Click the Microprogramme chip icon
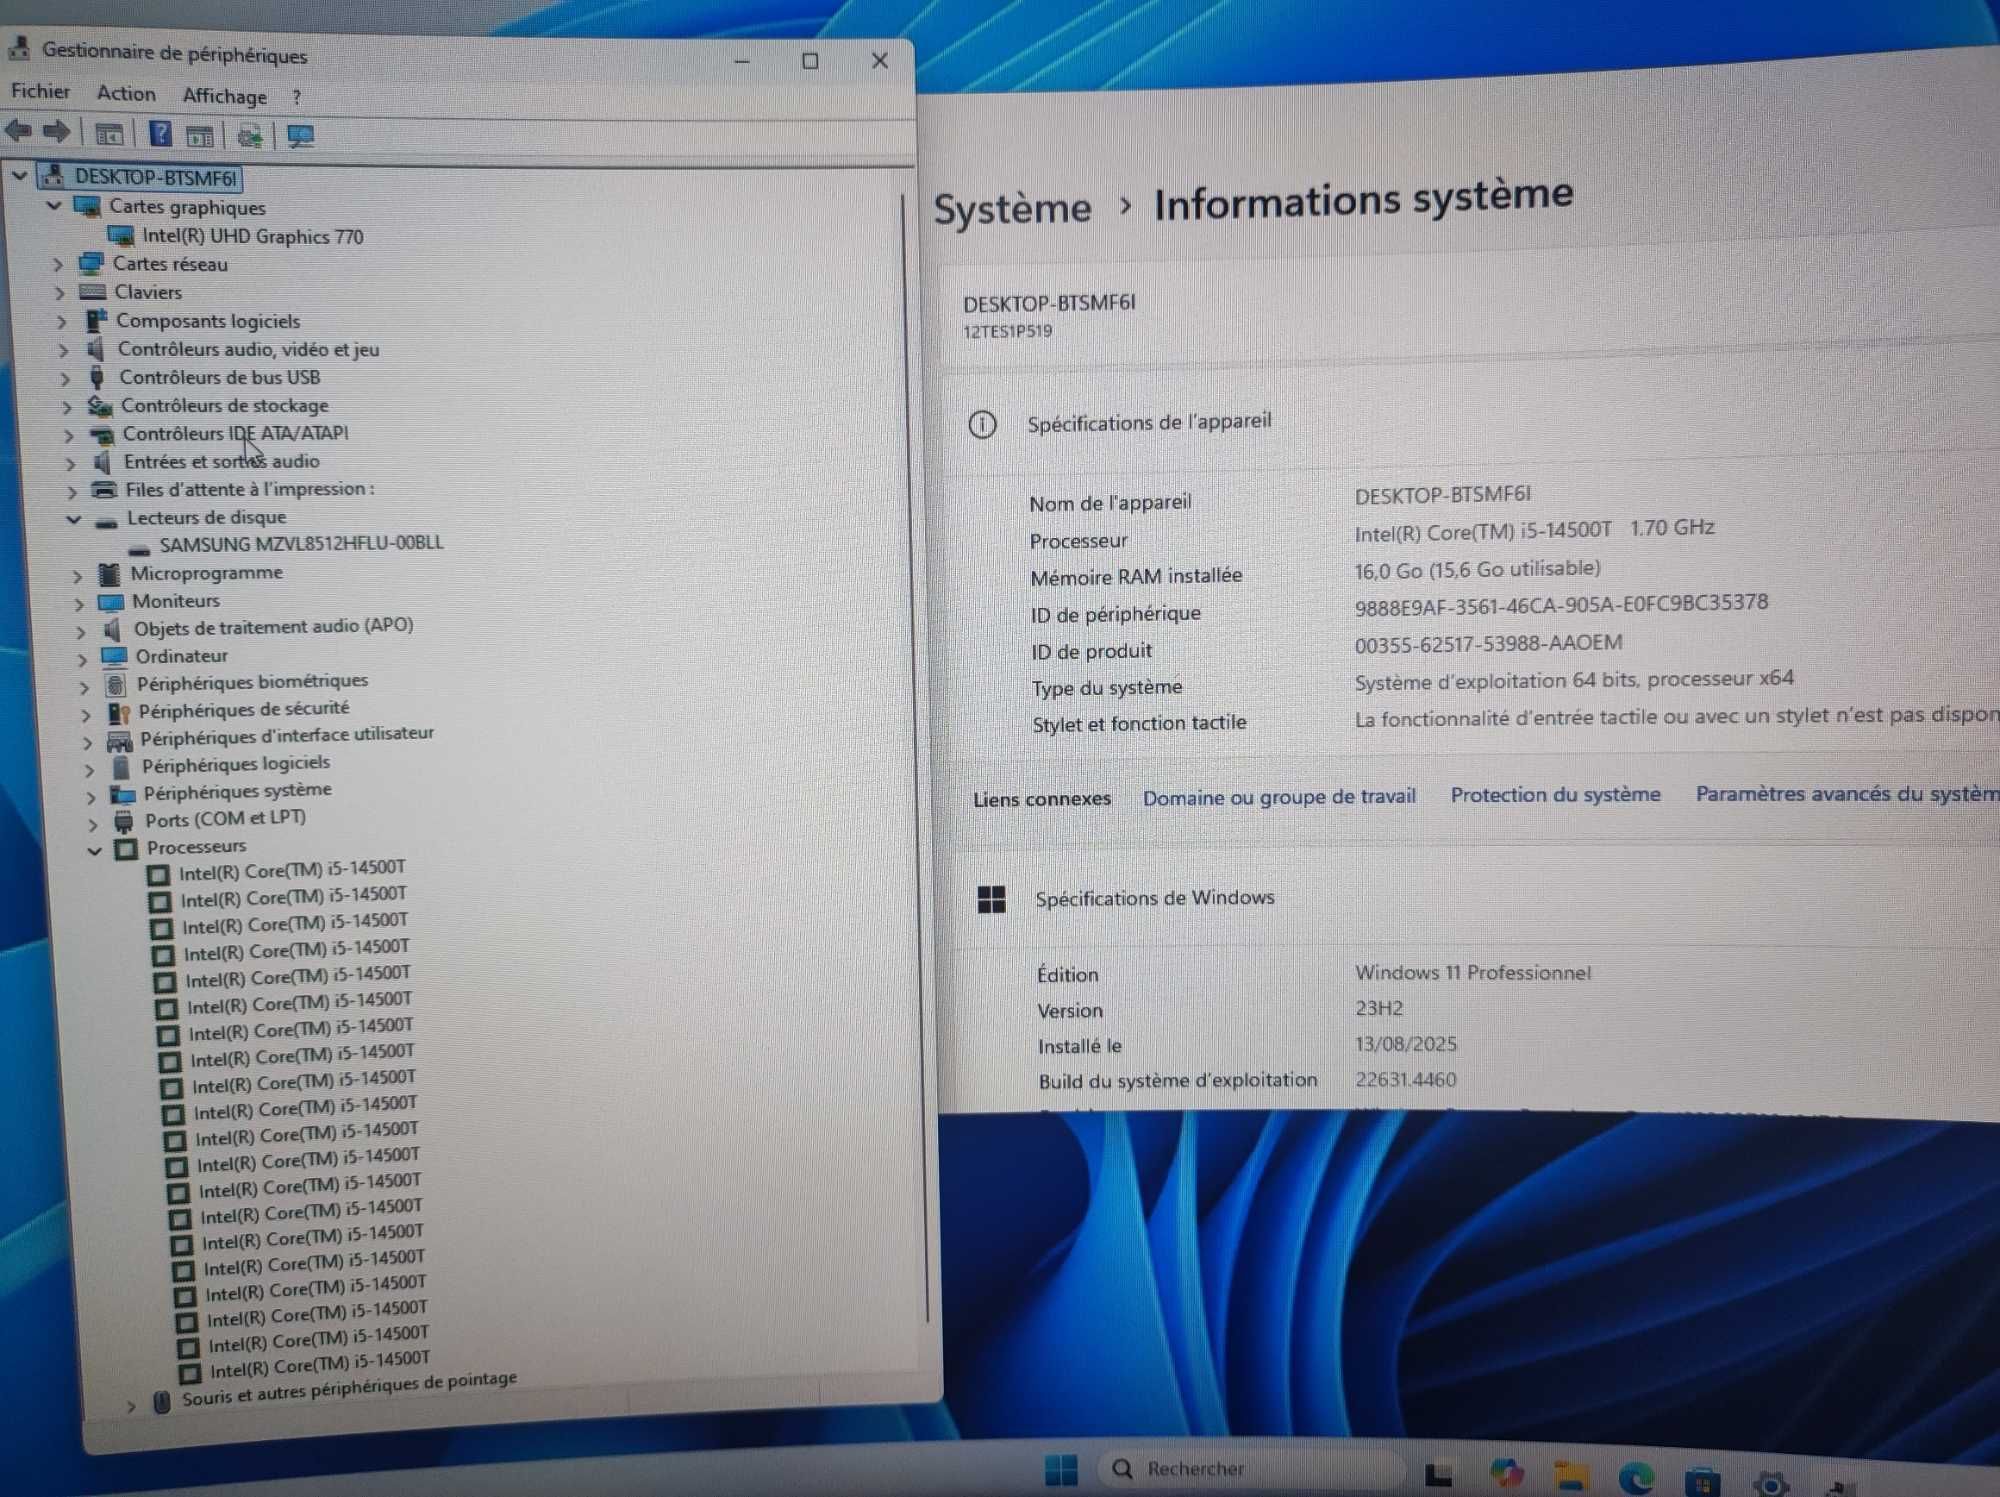Screen dimensions: 2000x1497 pos(109,574)
